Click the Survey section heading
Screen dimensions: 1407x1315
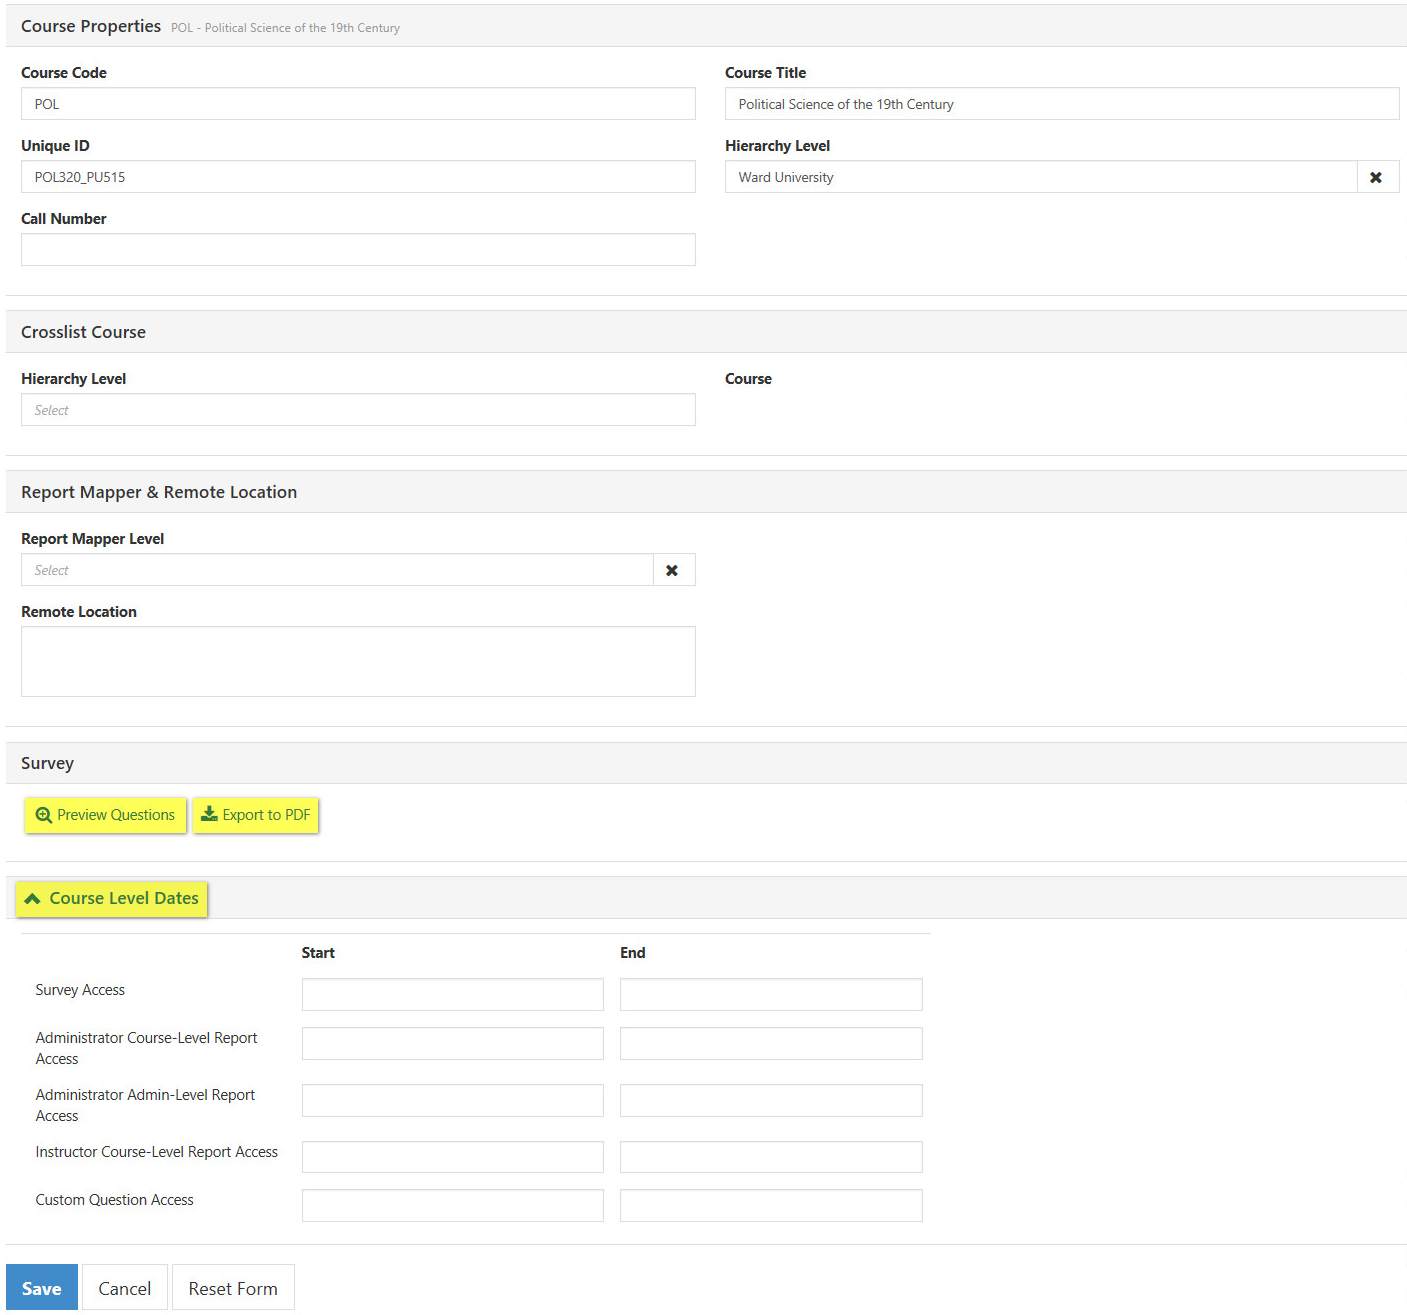coord(47,763)
